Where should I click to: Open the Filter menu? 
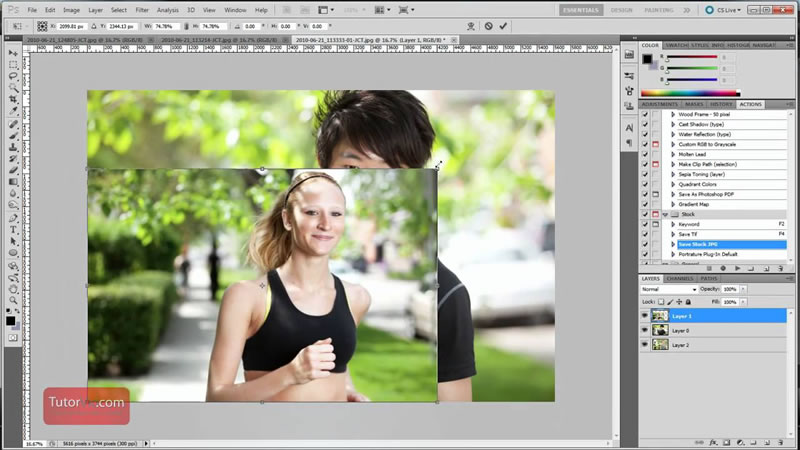[x=142, y=10]
